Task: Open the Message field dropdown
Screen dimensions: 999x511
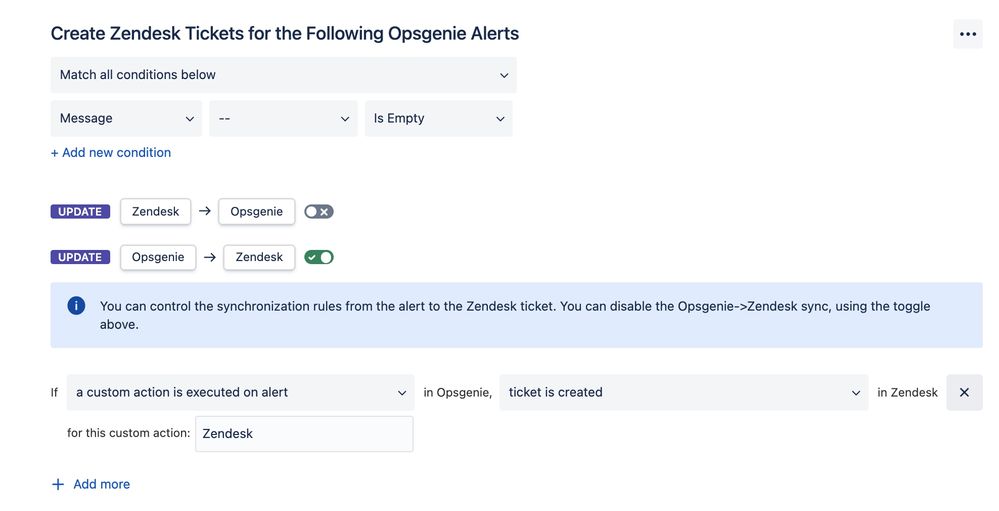Action: coord(126,119)
